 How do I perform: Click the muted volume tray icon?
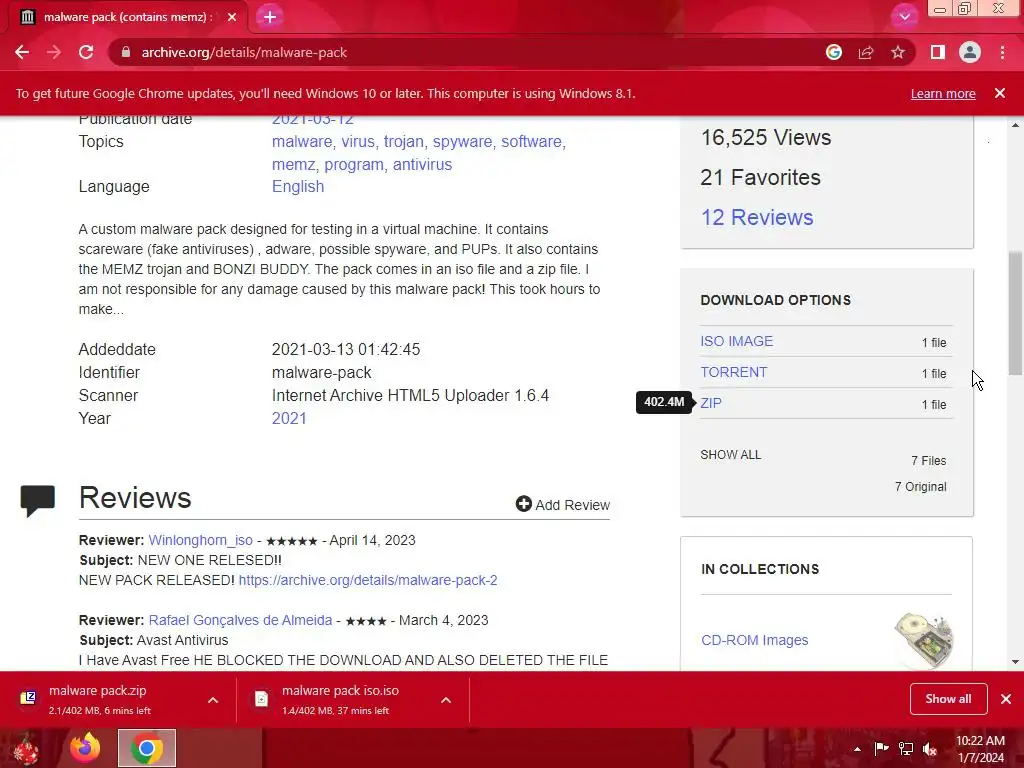(930, 749)
